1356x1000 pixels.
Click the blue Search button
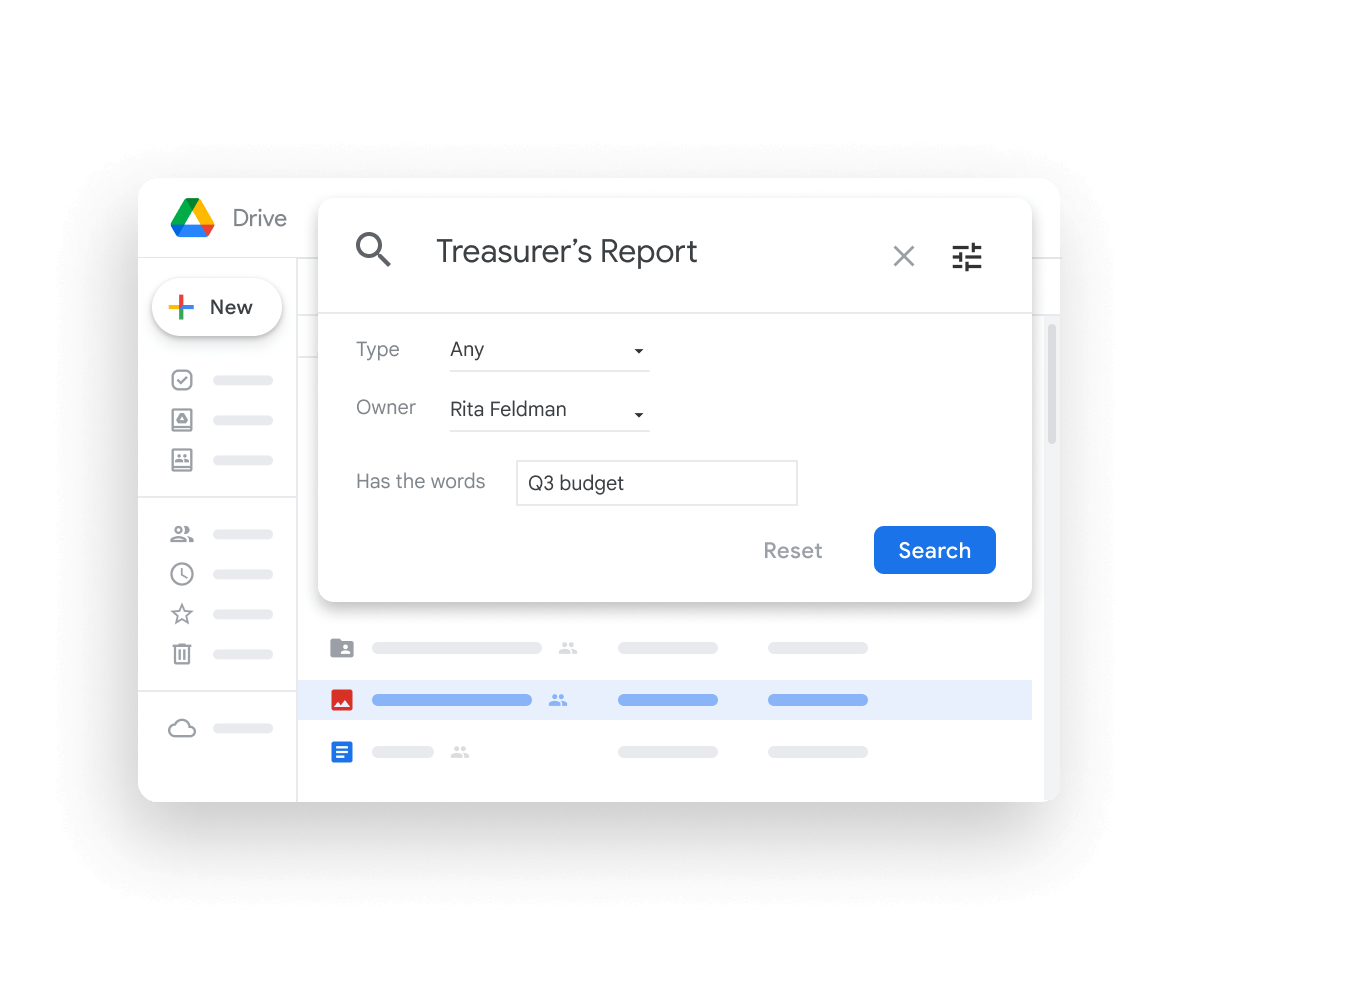(x=935, y=550)
